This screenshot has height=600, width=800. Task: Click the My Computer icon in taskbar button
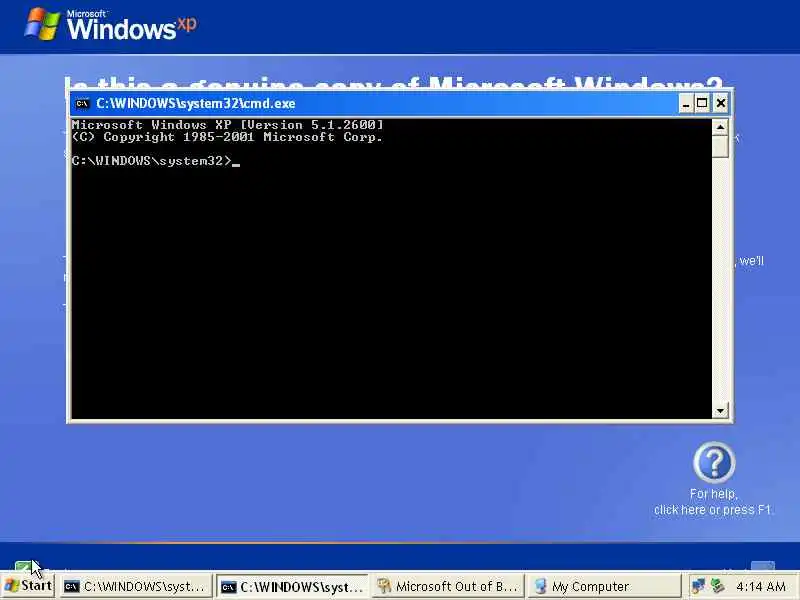point(540,587)
